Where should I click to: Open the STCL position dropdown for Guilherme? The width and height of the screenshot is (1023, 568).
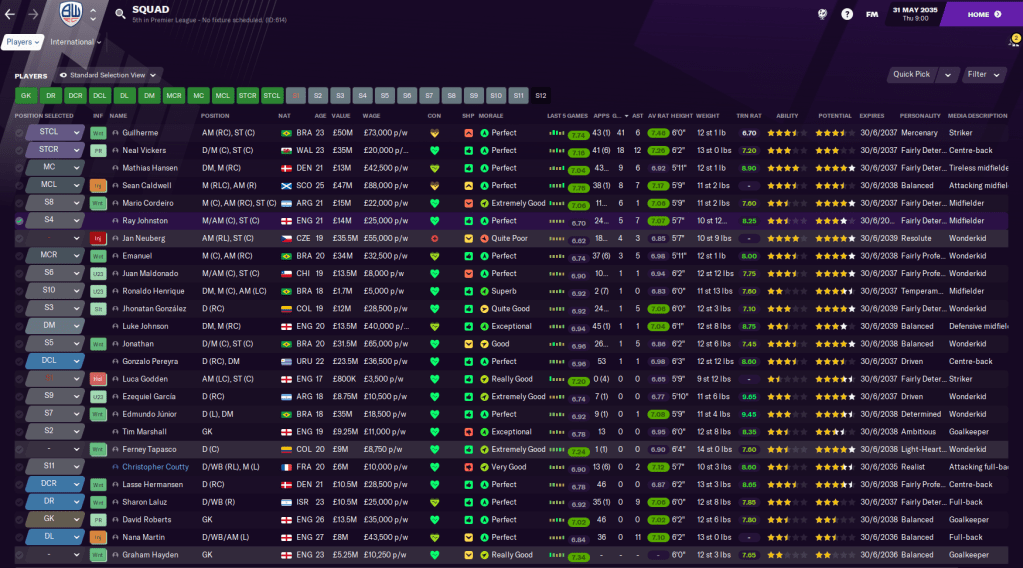point(76,132)
